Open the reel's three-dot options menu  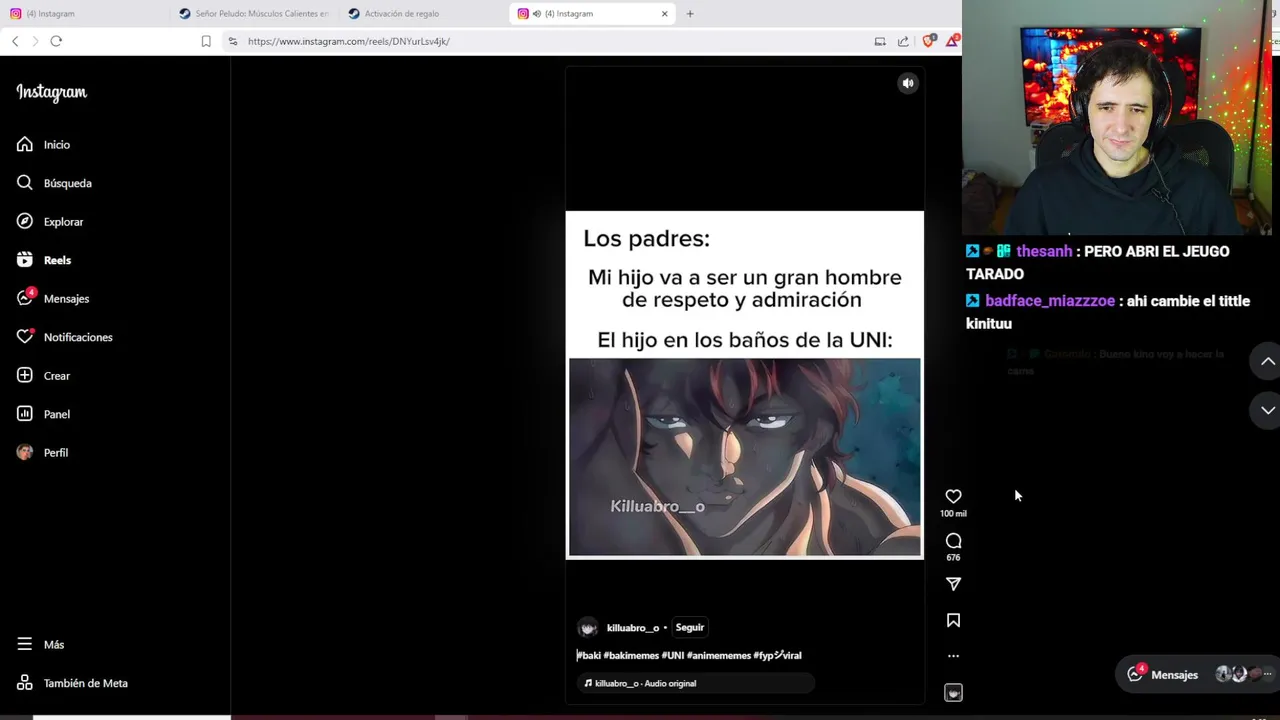(953, 656)
